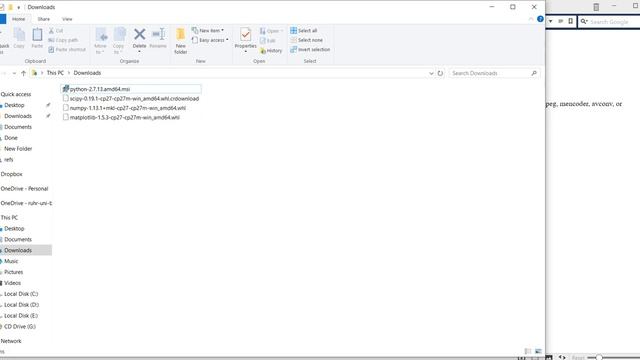Click the Move to icon
This screenshot has height=360, width=640.
click(101, 35)
